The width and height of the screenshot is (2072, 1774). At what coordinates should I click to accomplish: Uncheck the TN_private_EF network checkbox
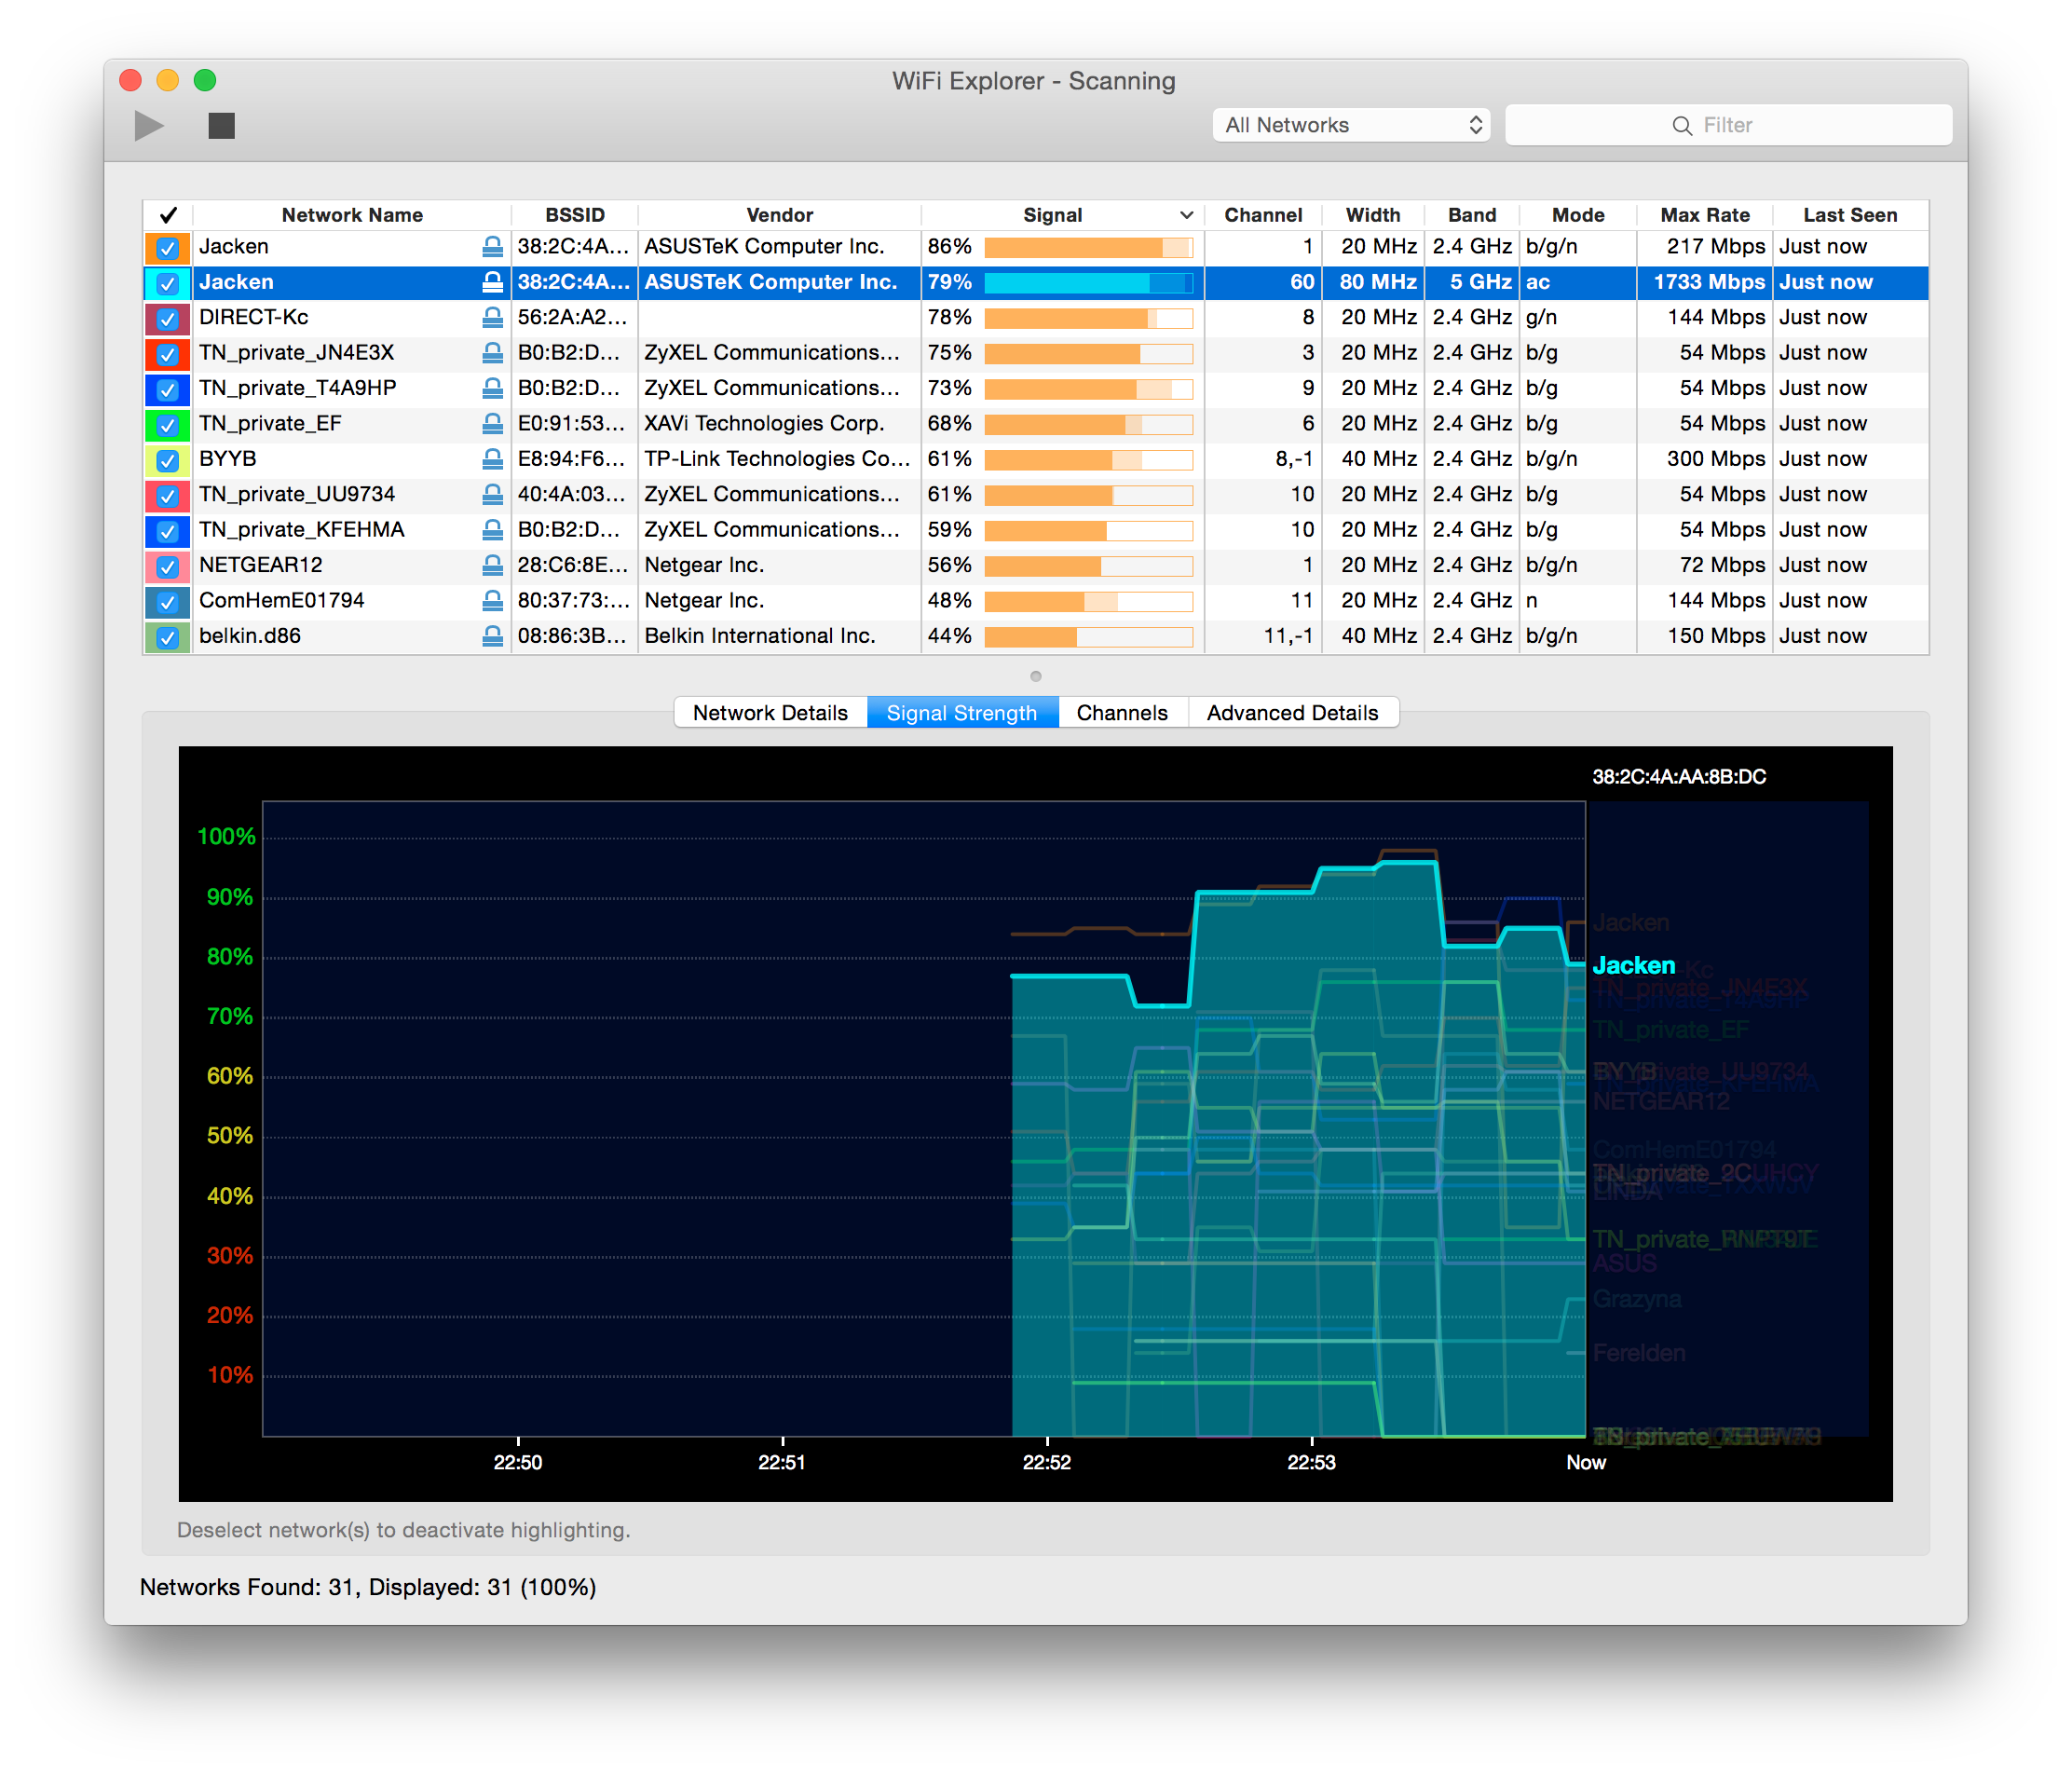coord(168,425)
